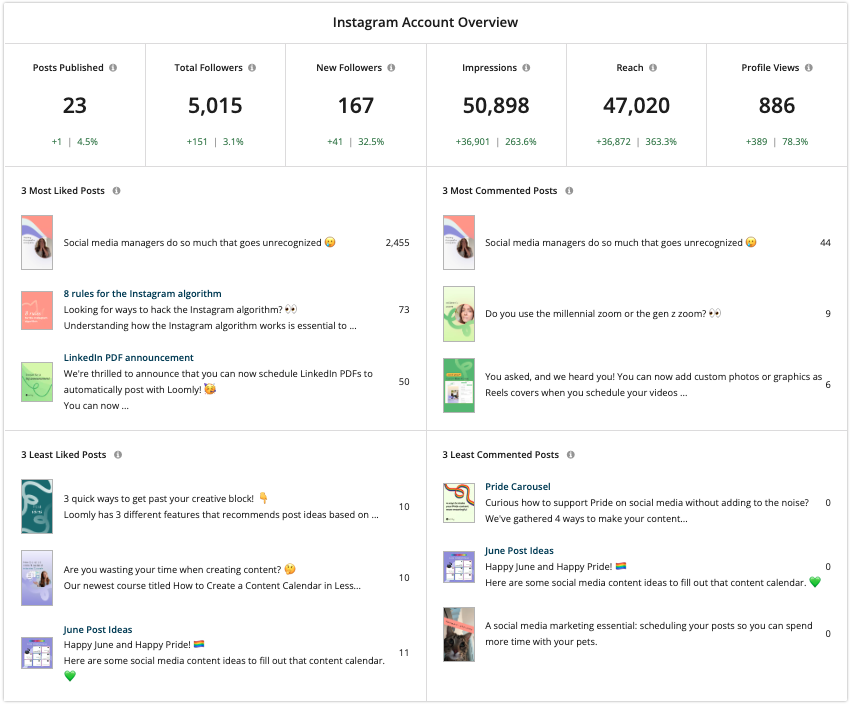This screenshot has height=707, width=854.
Task: Click the June Post Ideas link under Least Liked
Action: click(97, 629)
